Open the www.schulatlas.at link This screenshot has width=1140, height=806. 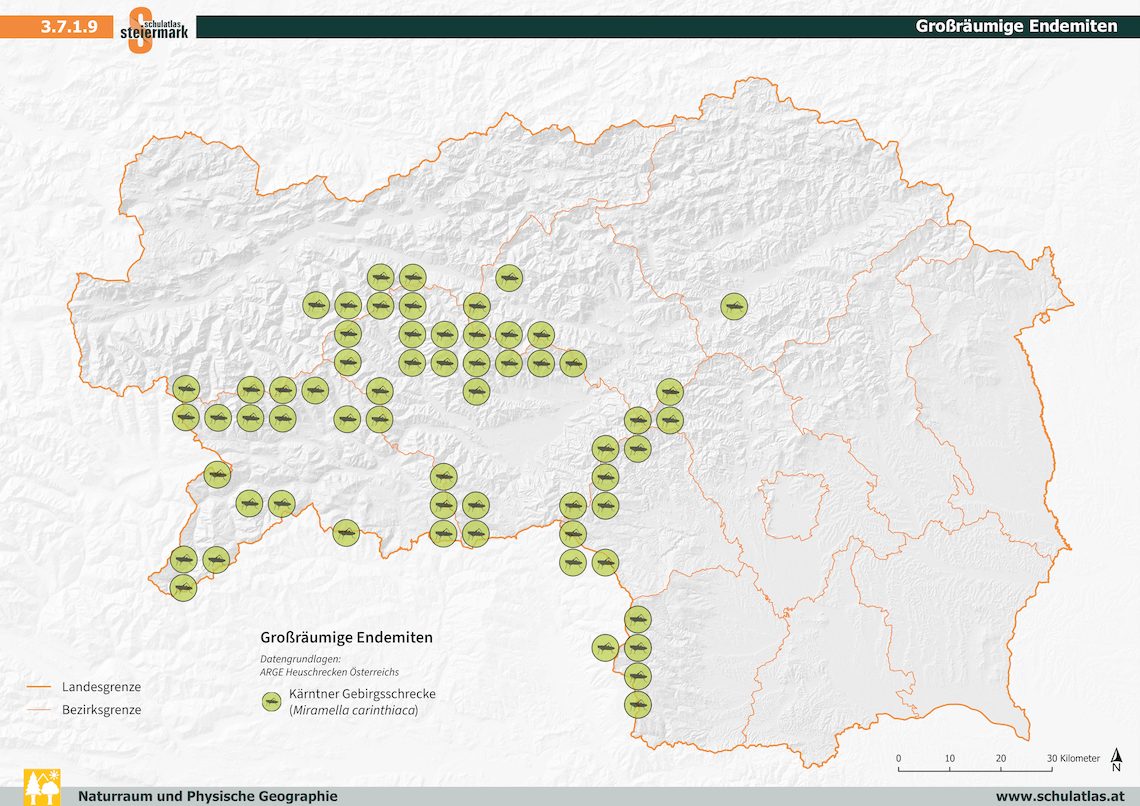click(1057, 796)
